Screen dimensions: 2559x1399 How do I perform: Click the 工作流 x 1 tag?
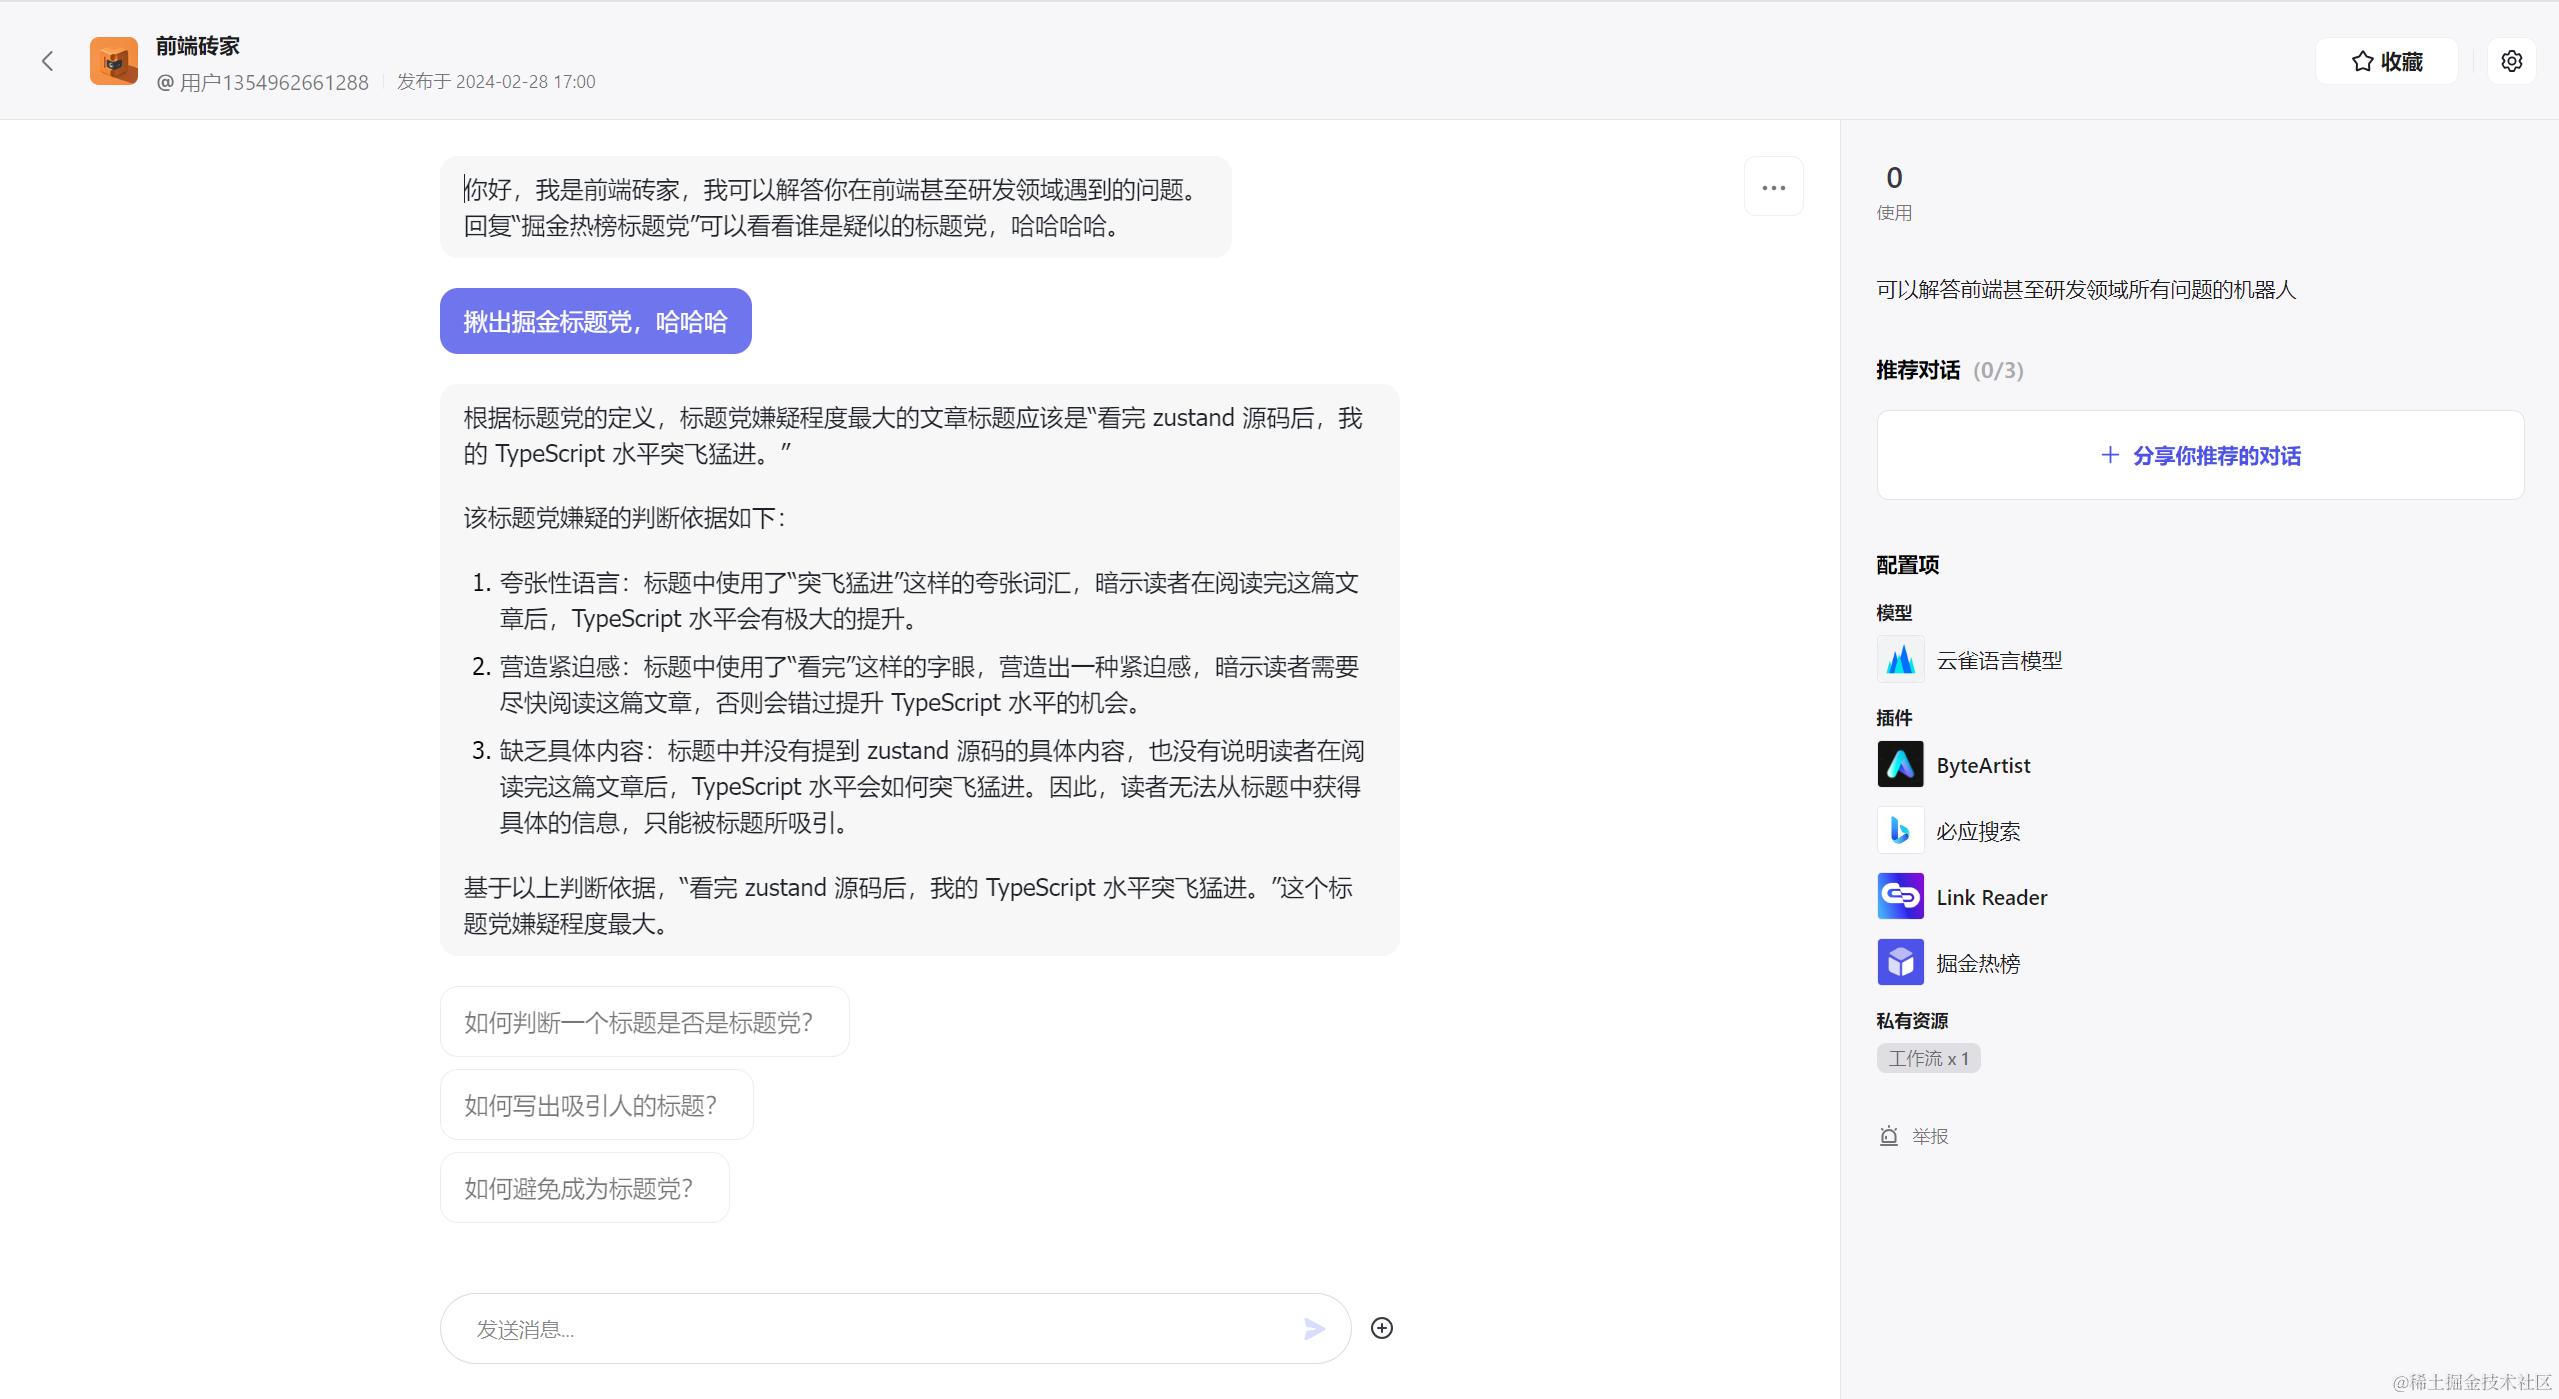tap(1928, 1058)
